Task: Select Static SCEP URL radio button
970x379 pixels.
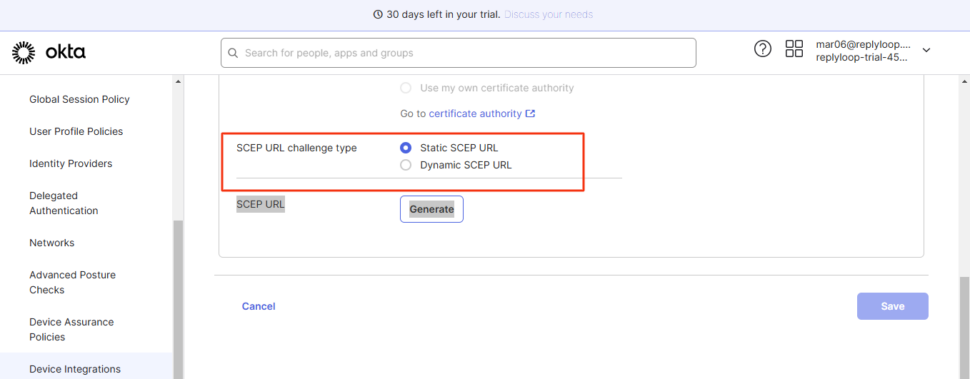Action: pyautogui.click(x=406, y=148)
